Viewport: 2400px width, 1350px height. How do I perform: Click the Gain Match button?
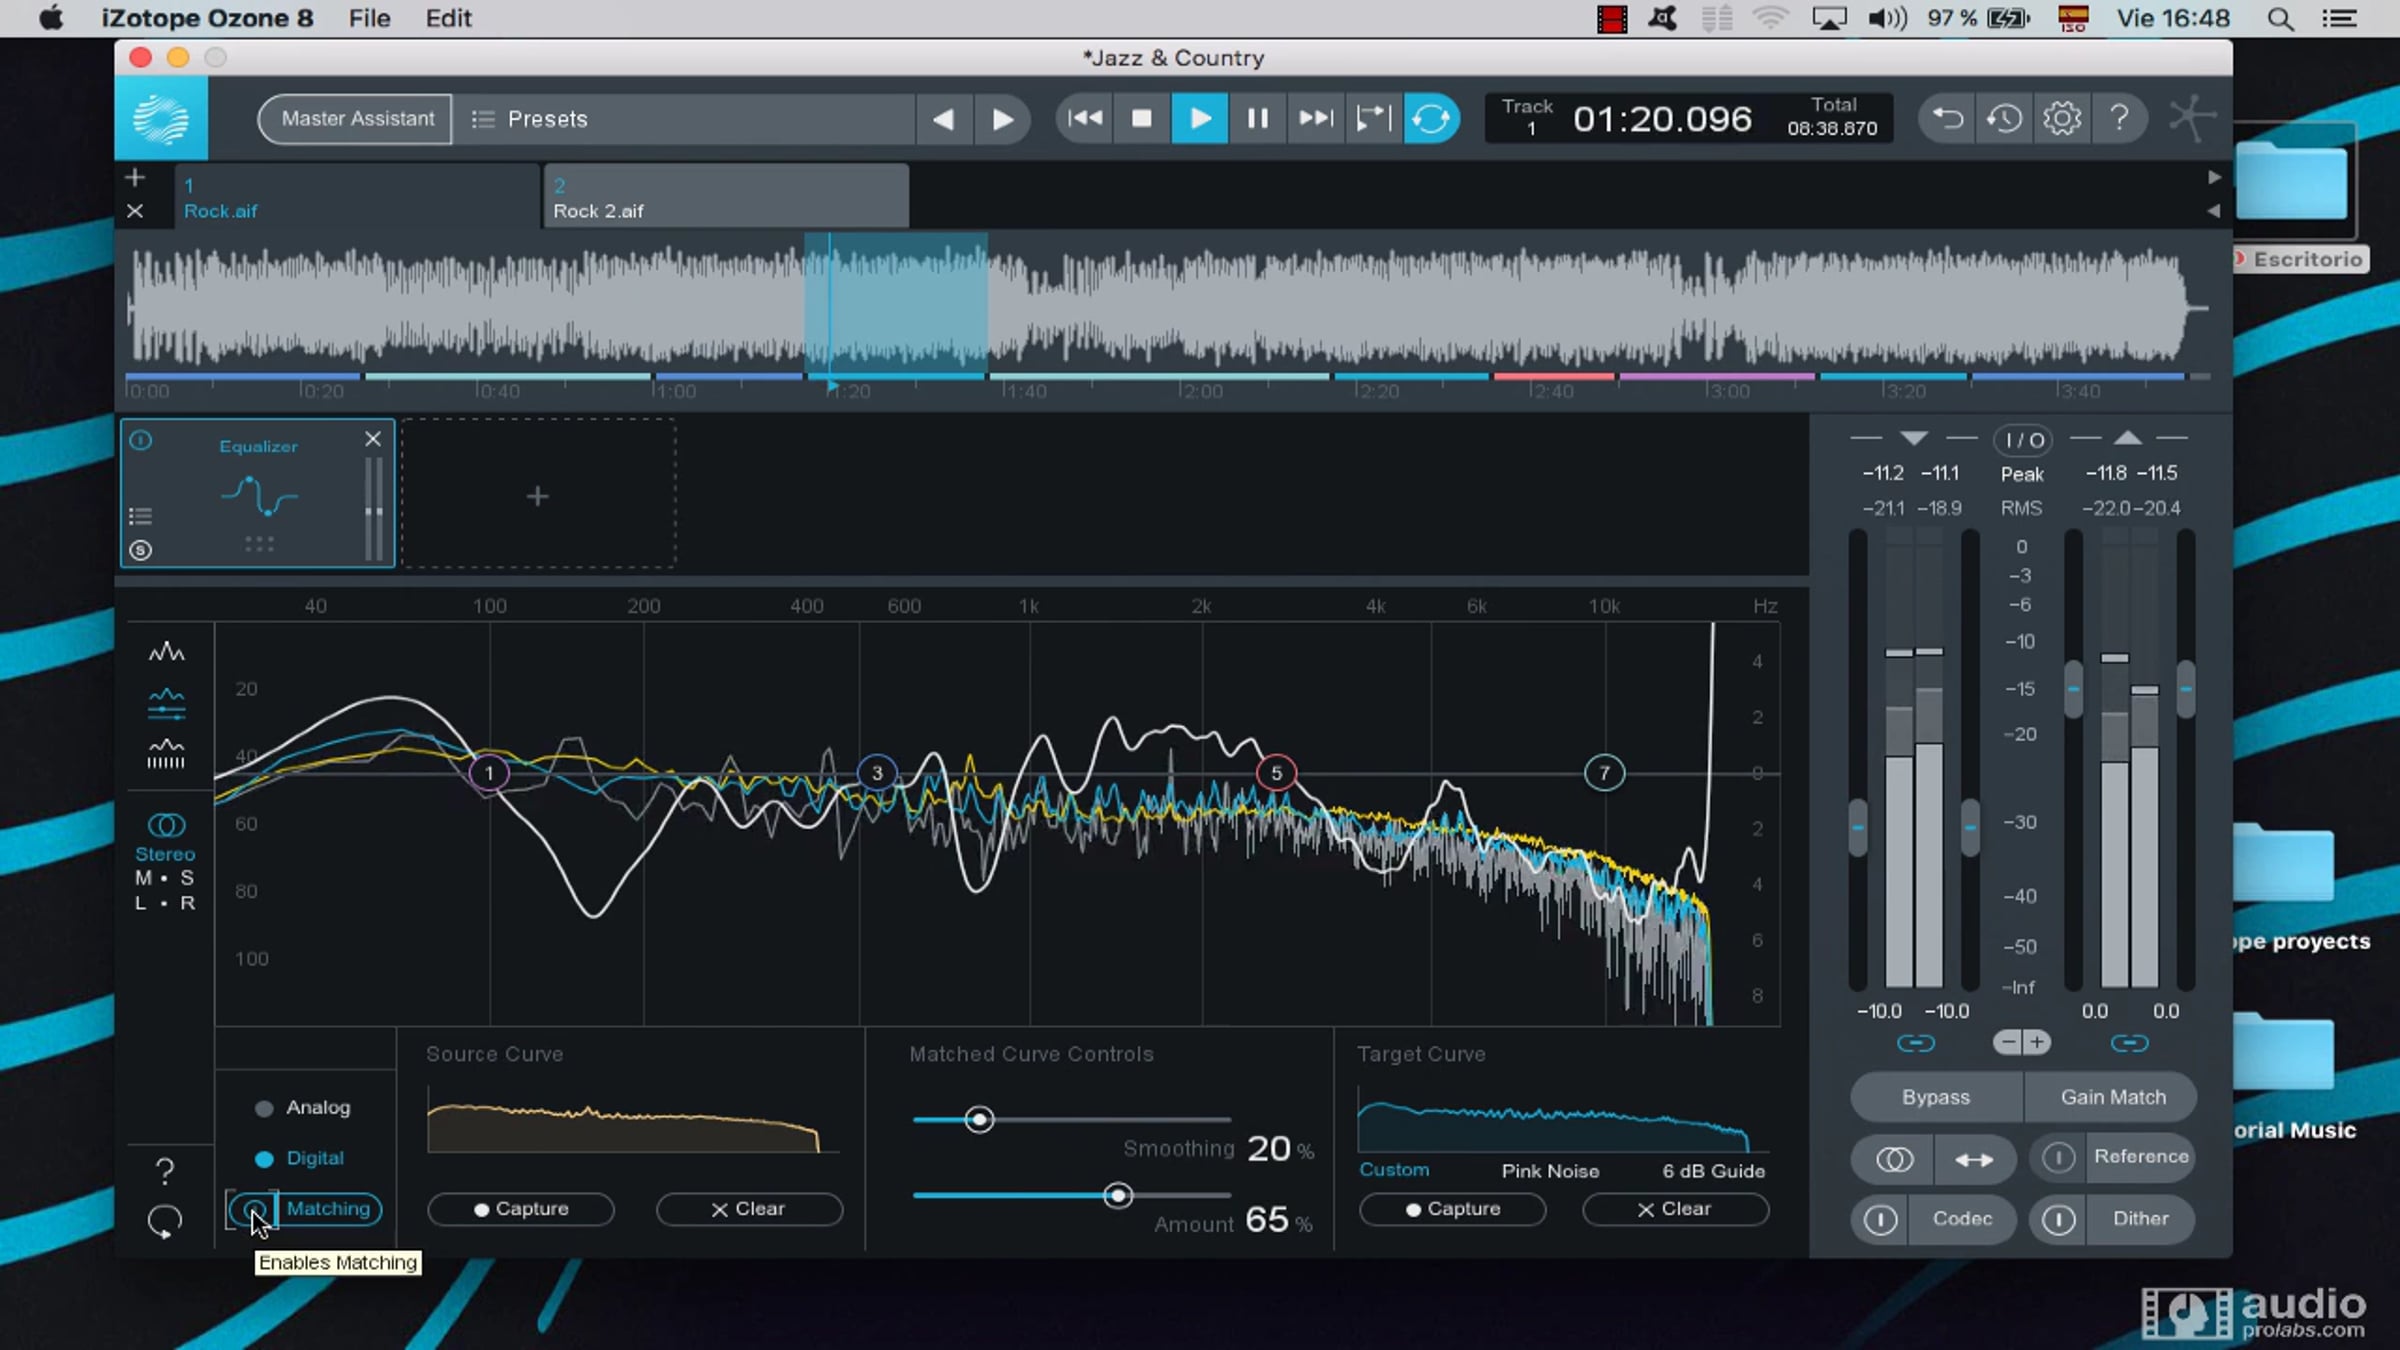(x=2112, y=1097)
